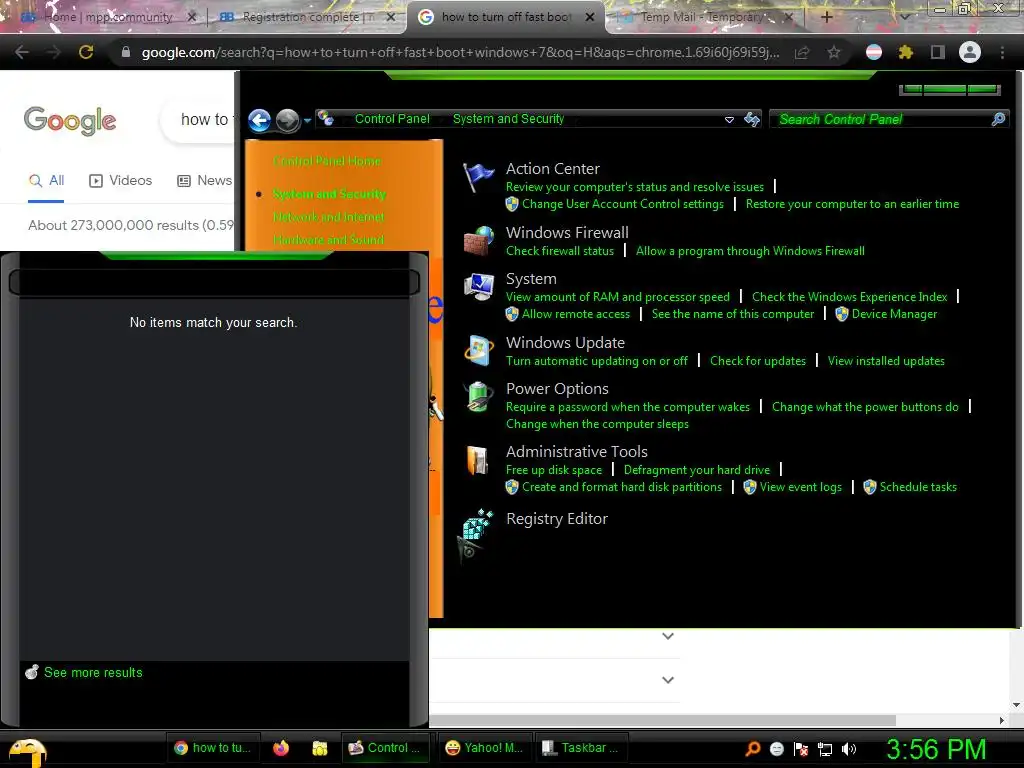Click Chrome back navigation arrow
Screen dimensions: 1024x768
pos(22,52)
